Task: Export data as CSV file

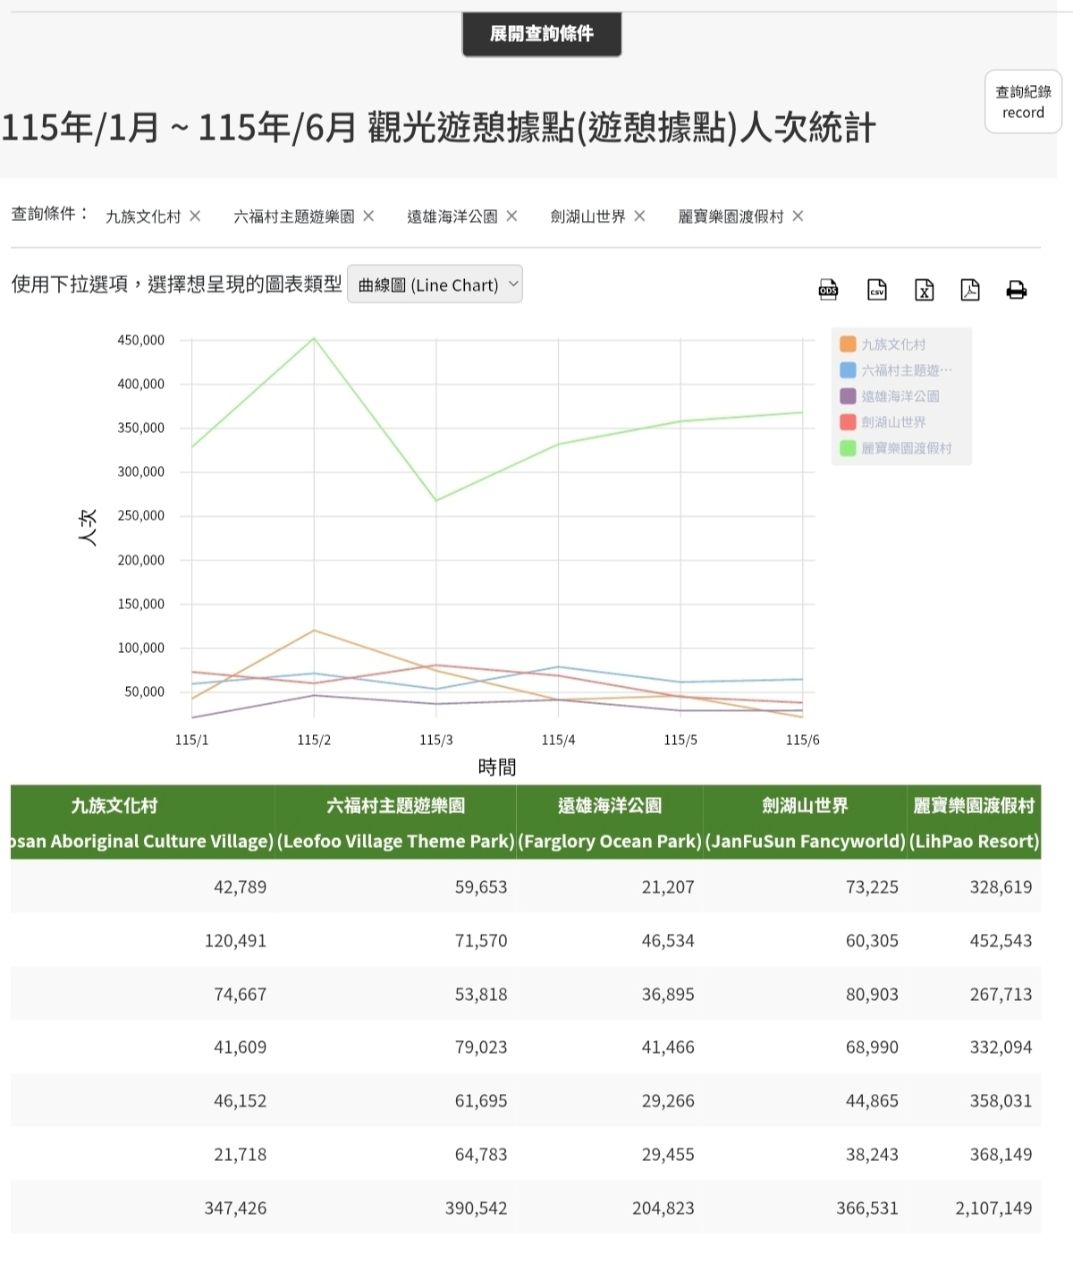Action: 876,290
